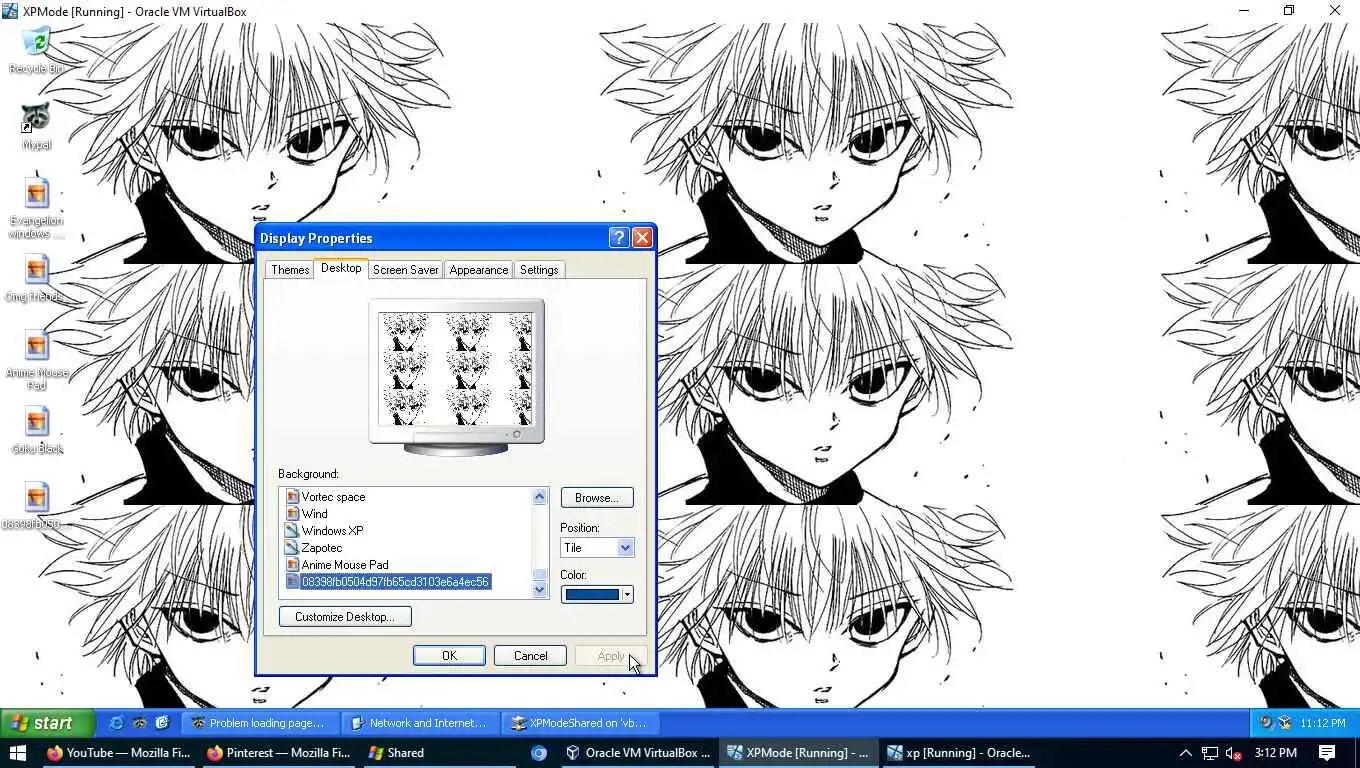Select Vortec space in Background list
The image size is (1360, 768).
(x=333, y=497)
